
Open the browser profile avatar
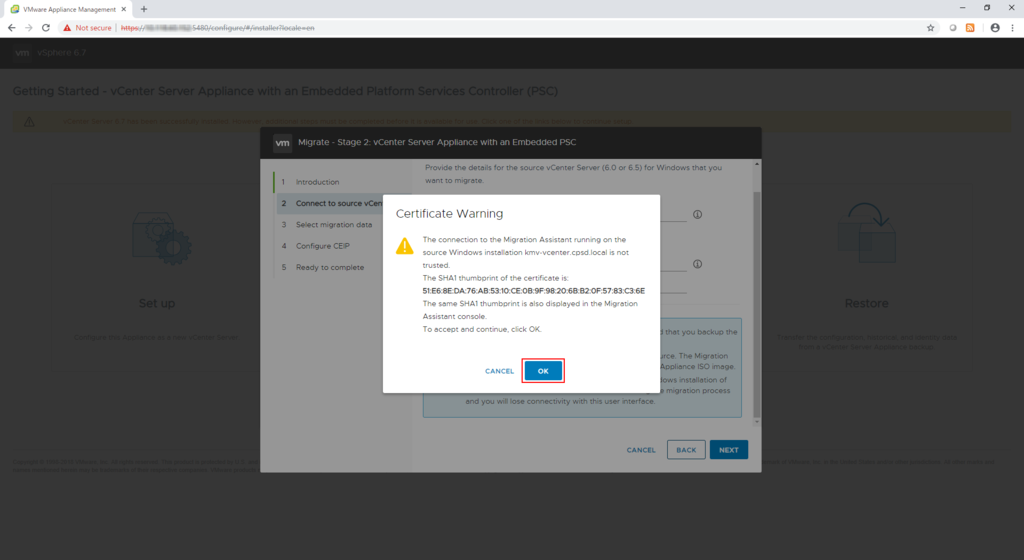[x=995, y=28]
